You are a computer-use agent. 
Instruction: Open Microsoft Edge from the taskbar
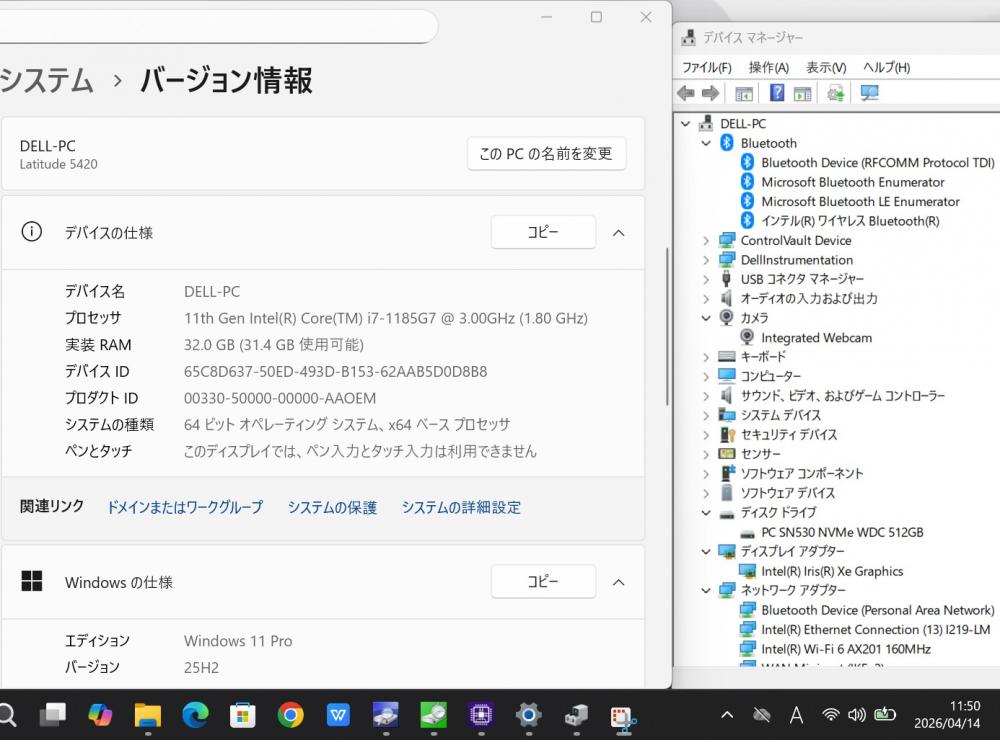click(195, 714)
